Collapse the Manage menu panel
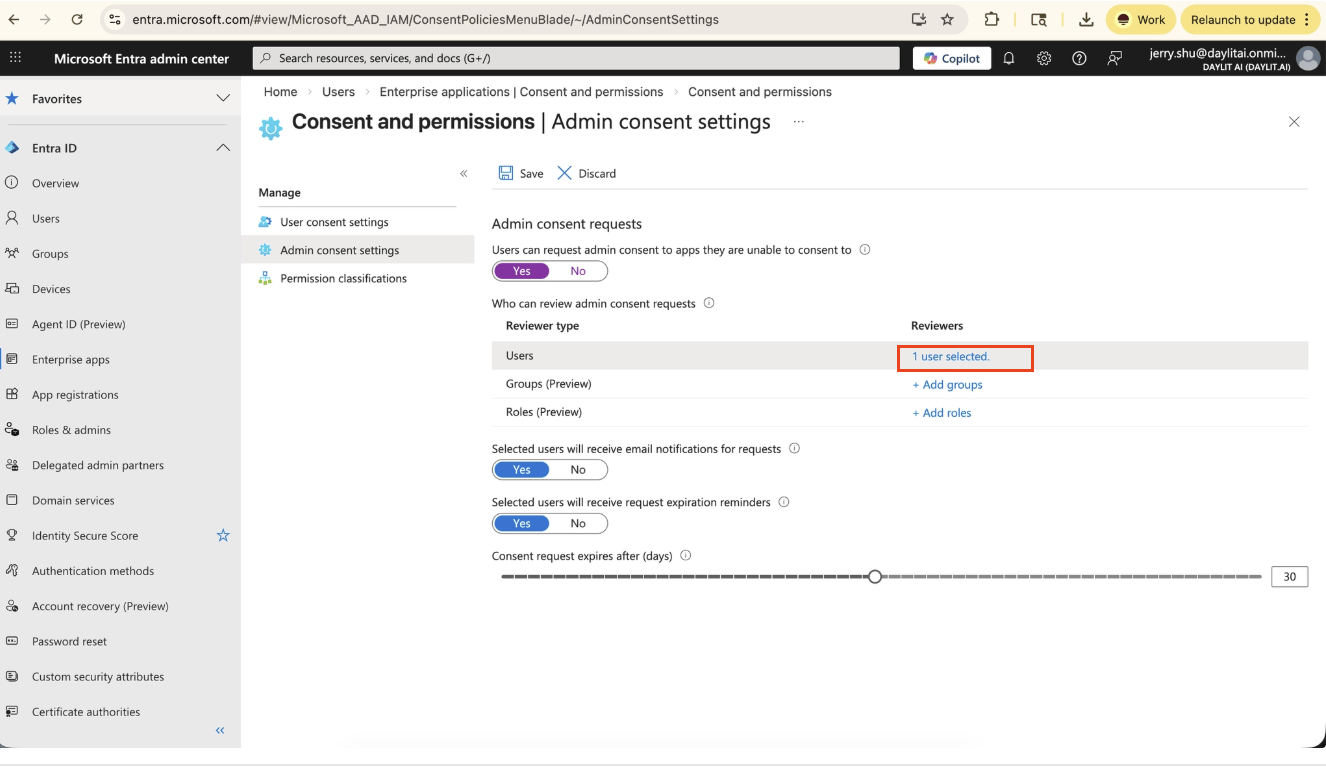 [464, 173]
